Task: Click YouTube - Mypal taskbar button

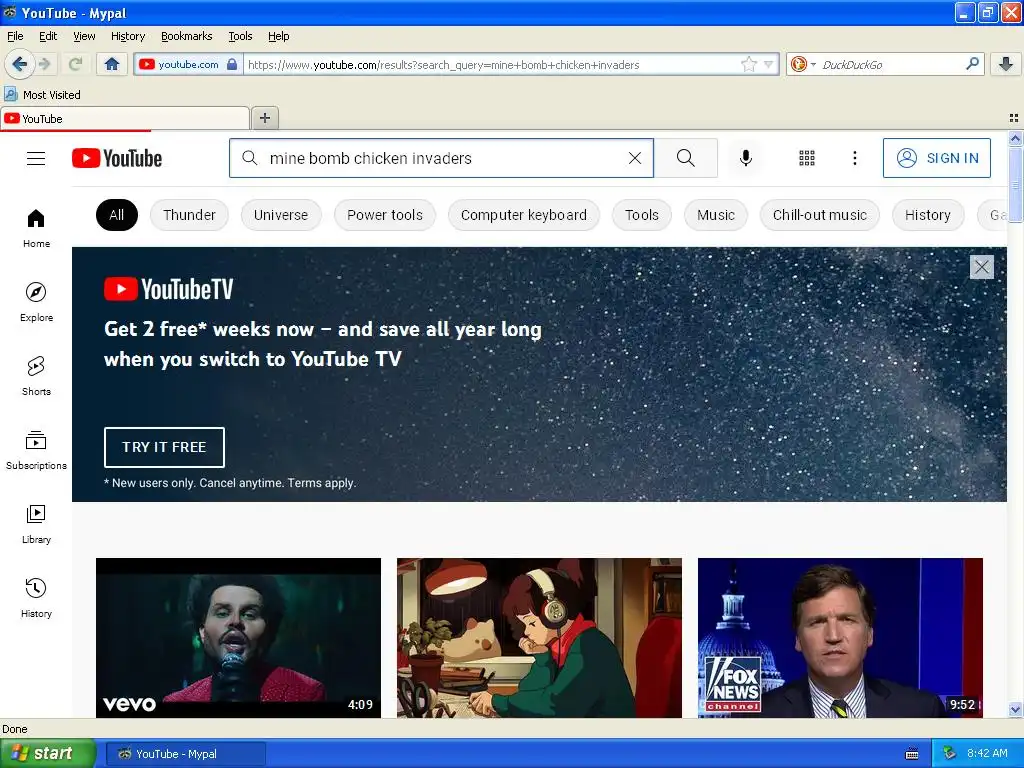Action: point(185,754)
